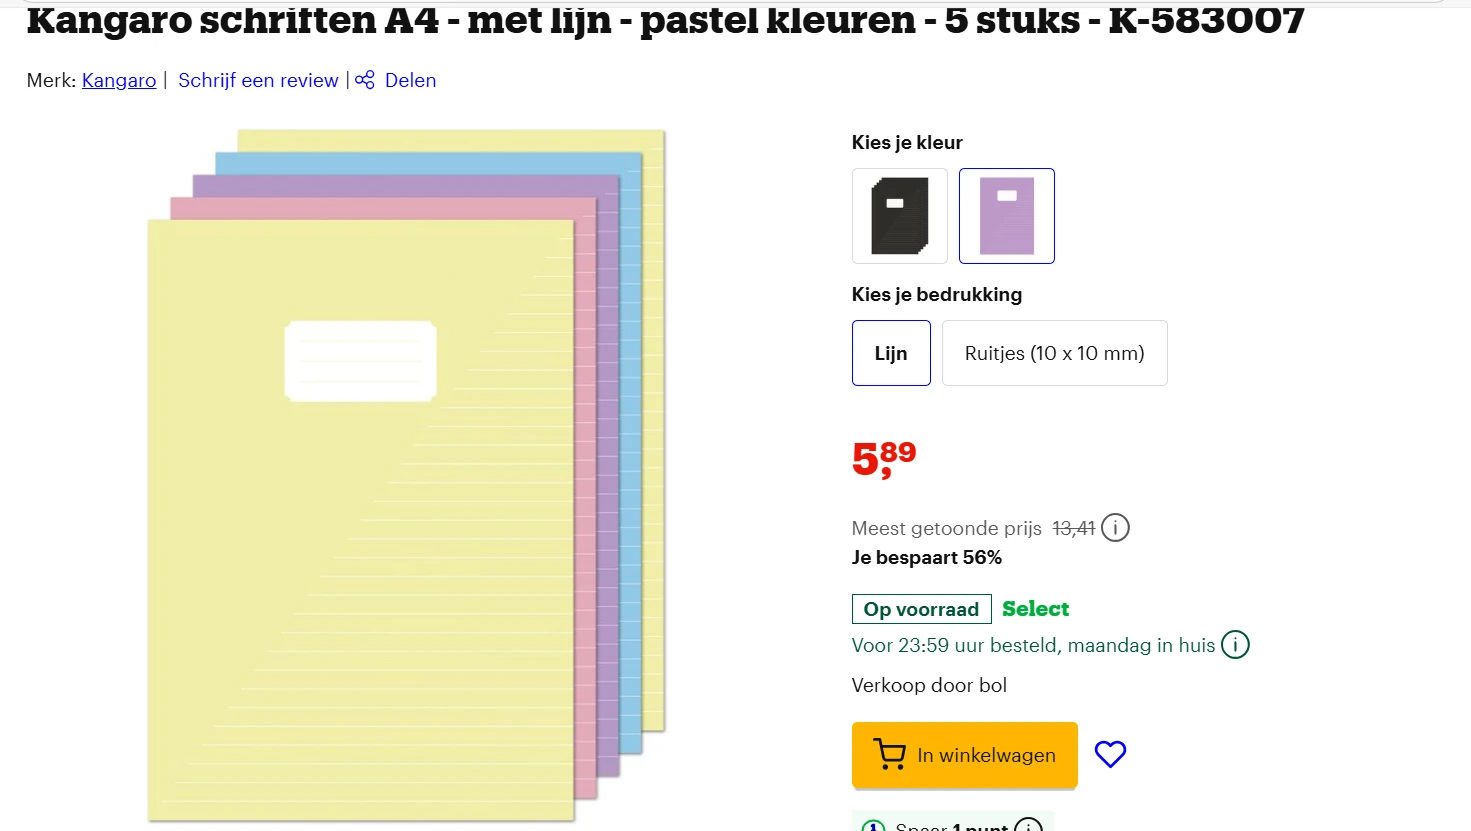Select the black notebook color option
The image size is (1471, 831).
(899, 216)
